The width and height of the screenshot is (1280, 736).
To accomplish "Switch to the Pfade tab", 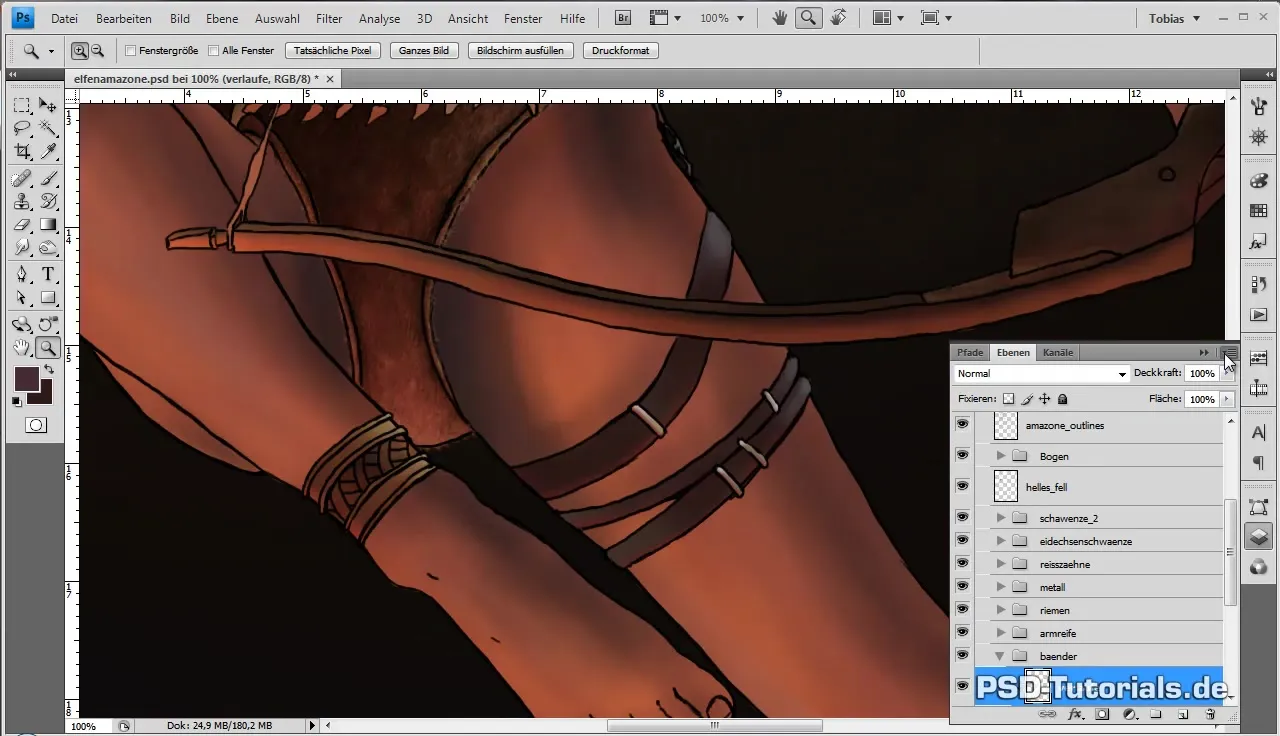I will pos(970,352).
